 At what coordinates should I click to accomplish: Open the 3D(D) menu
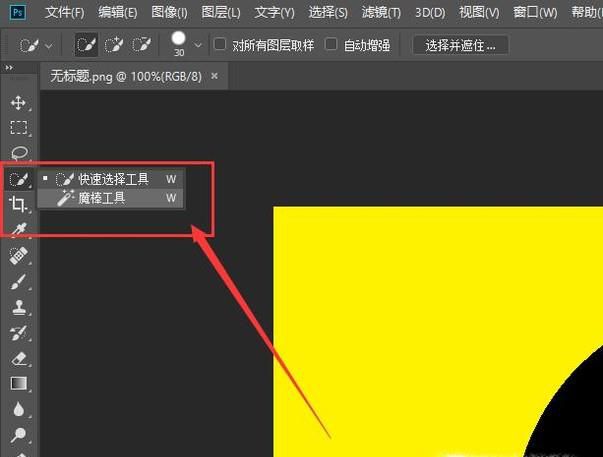[x=430, y=13]
